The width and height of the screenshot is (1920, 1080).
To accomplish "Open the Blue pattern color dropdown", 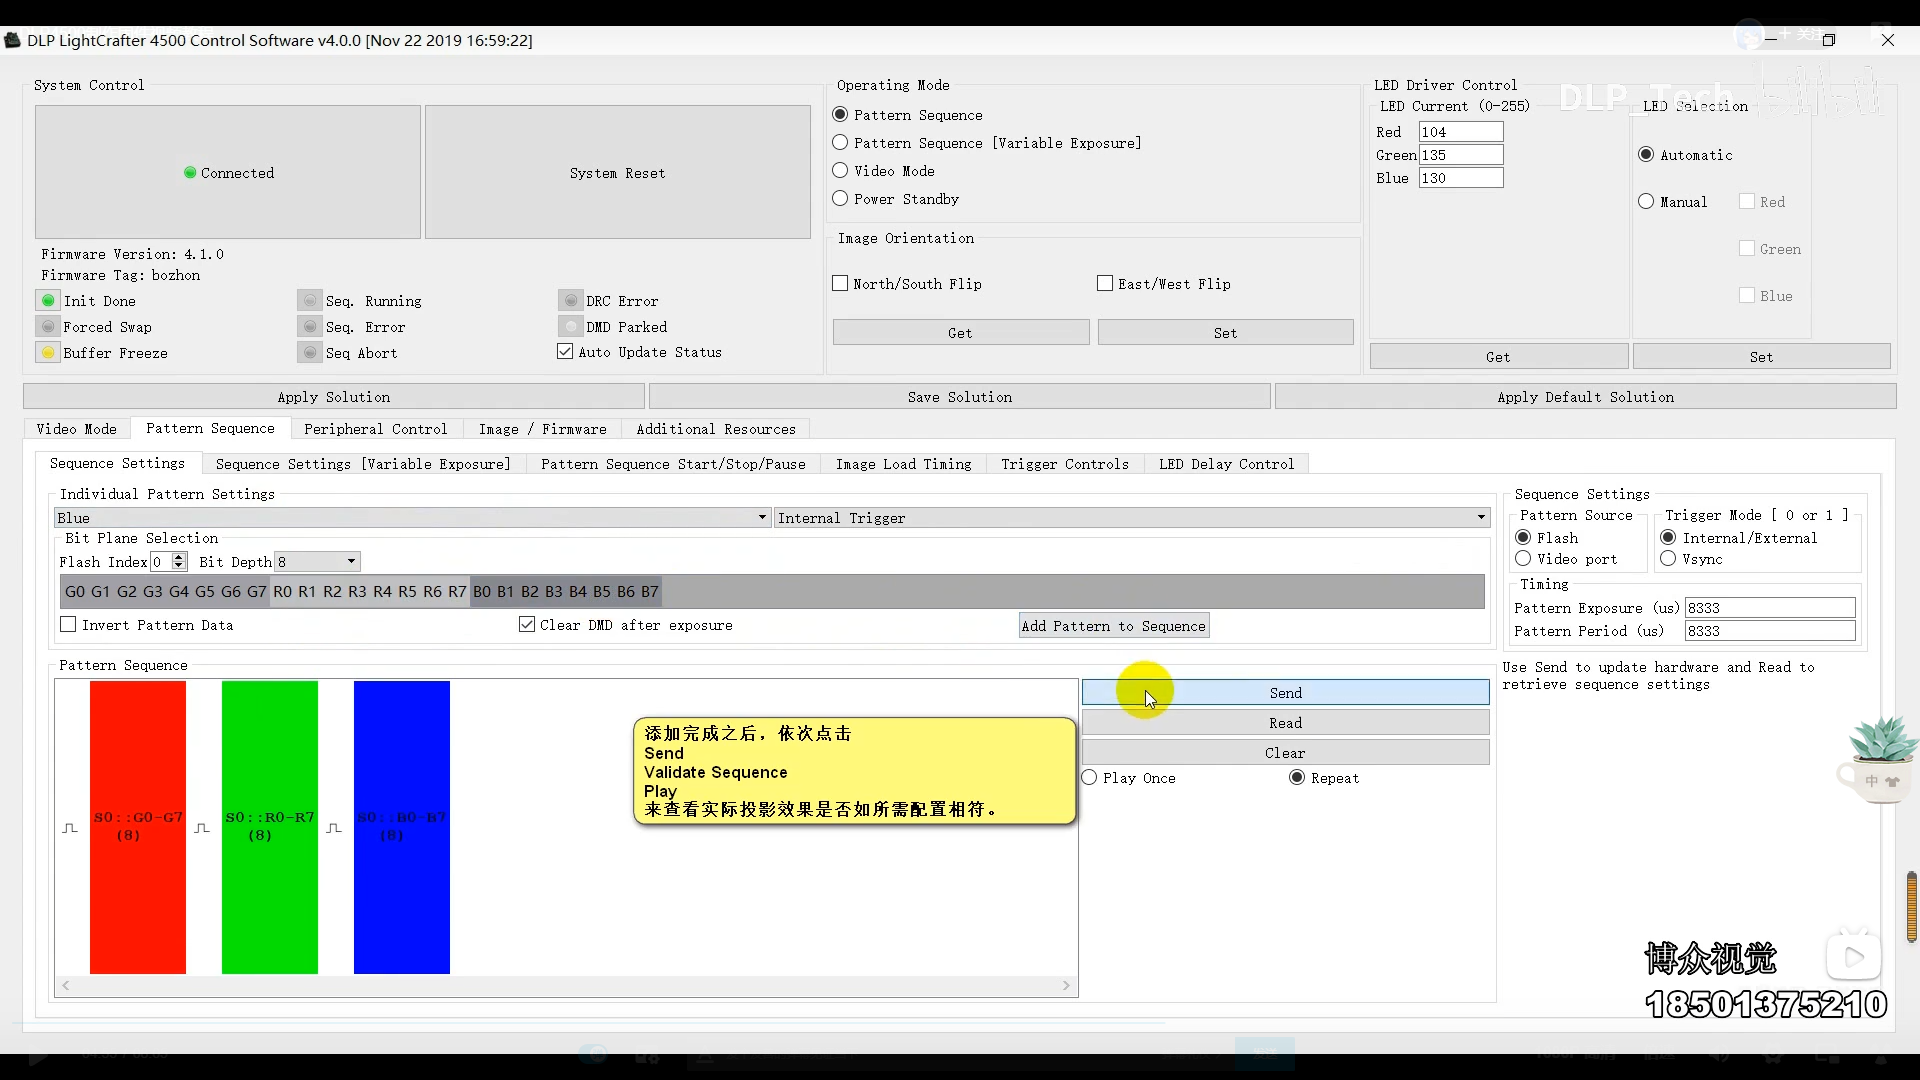I will 411,518.
